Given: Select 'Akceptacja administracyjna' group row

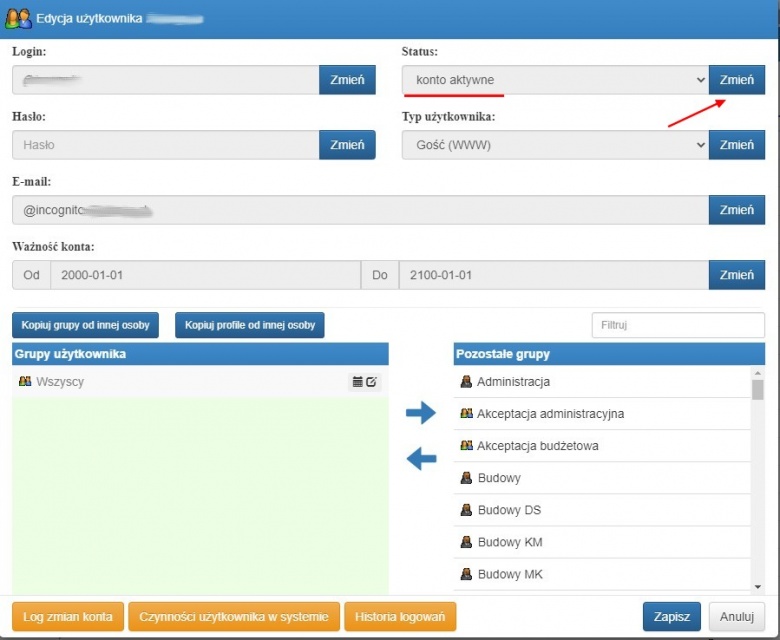Looking at the screenshot, I should [602, 414].
